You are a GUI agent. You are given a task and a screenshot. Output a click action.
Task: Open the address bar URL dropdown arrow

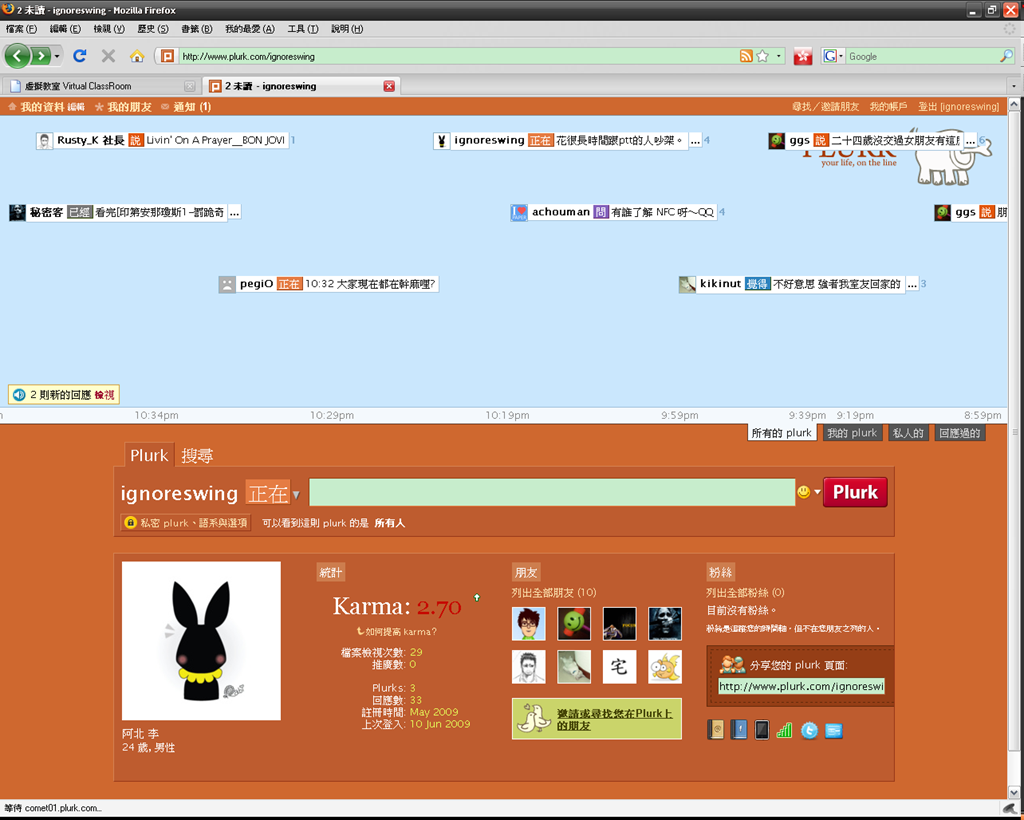pos(778,56)
